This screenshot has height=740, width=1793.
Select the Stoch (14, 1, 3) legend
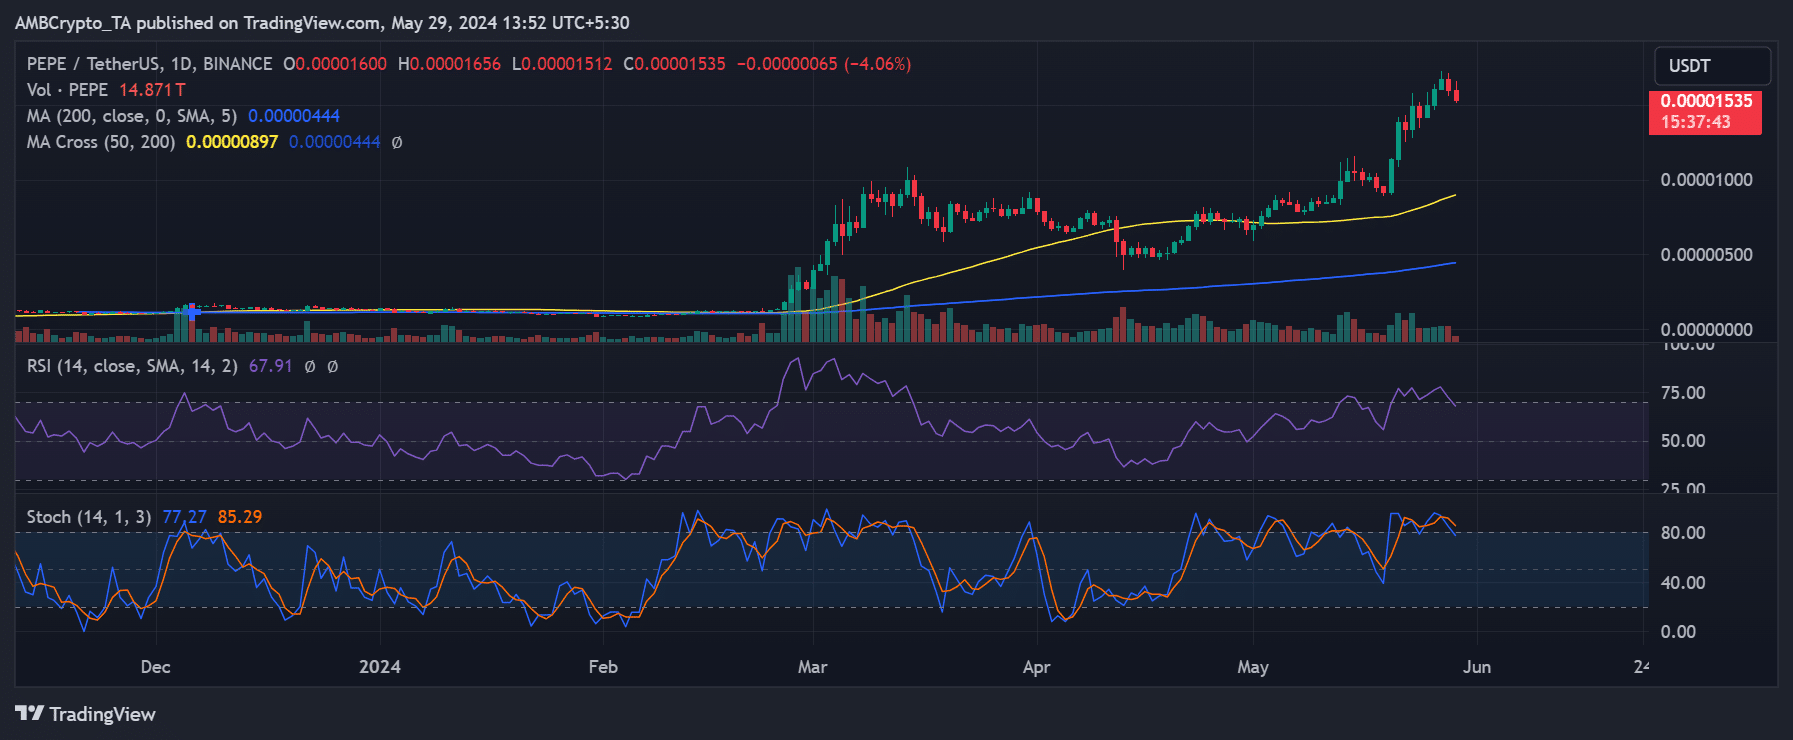pos(89,517)
